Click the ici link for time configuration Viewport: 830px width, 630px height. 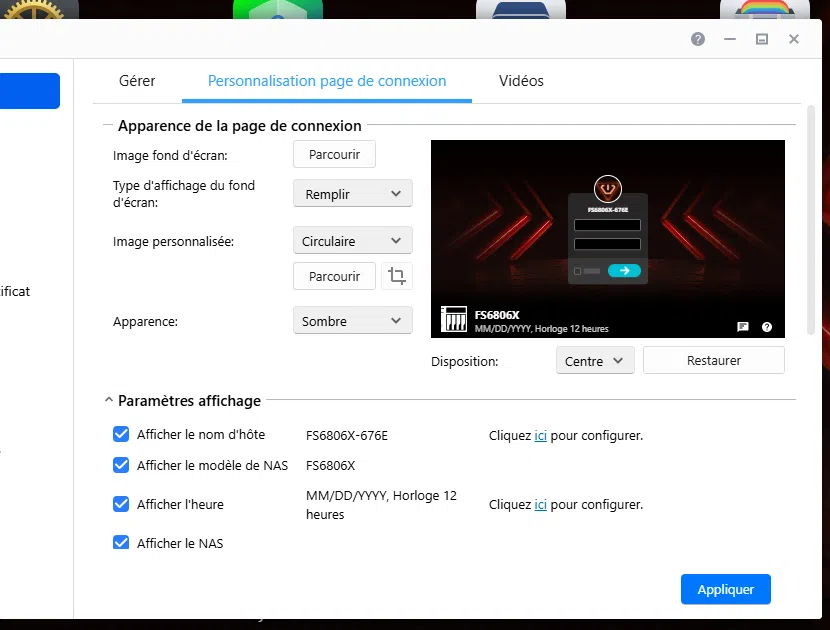[540, 505]
